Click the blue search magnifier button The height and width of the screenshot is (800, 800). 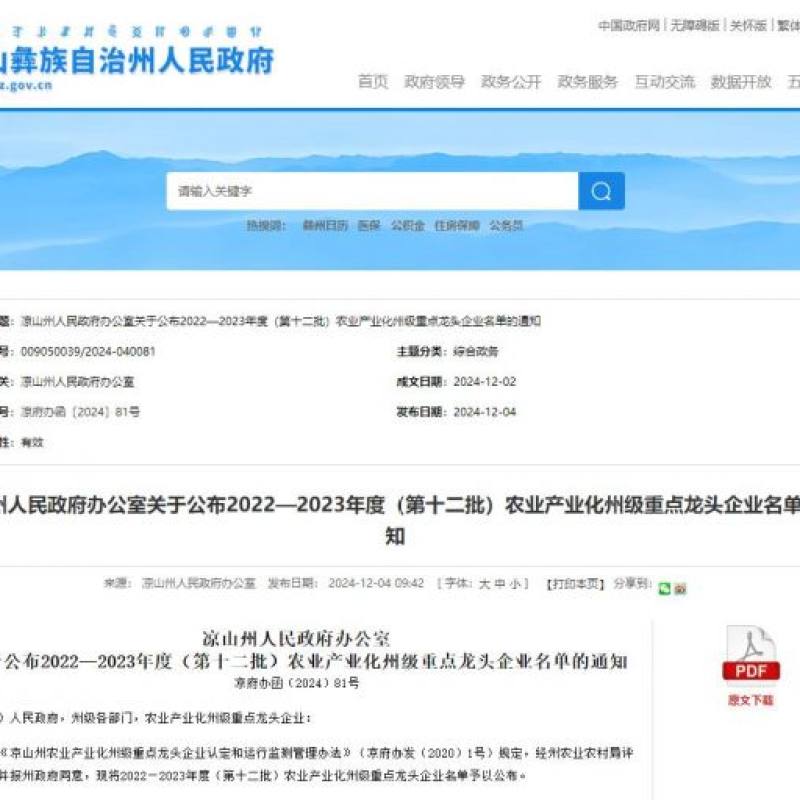click(x=601, y=191)
